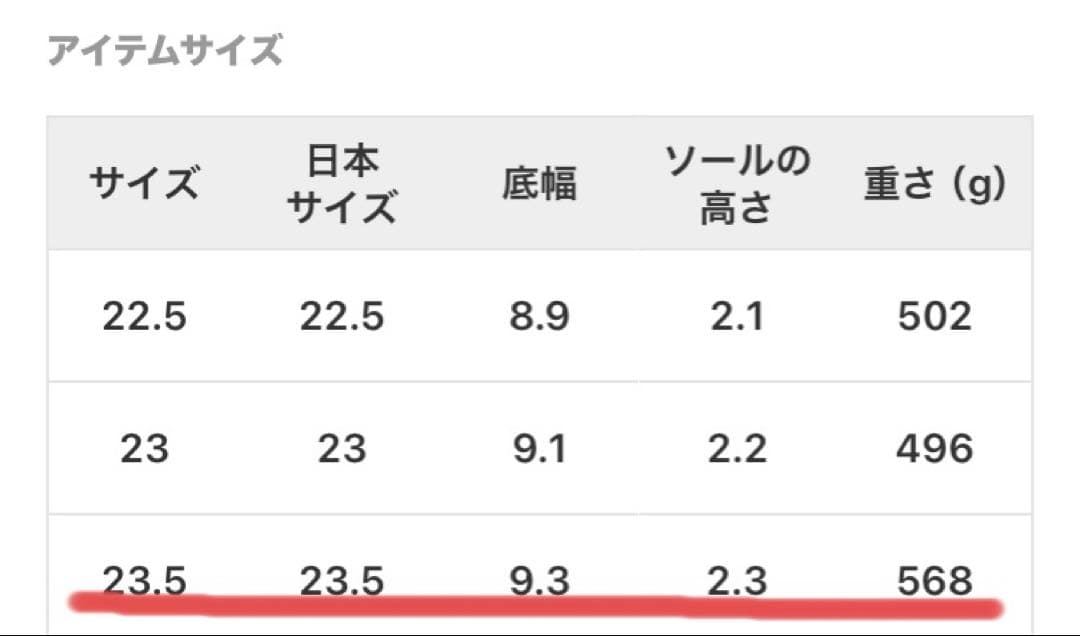Click the アイテムサイズ section heading
The height and width of the screenshot is (636, 1080).
tap(165, 50)
